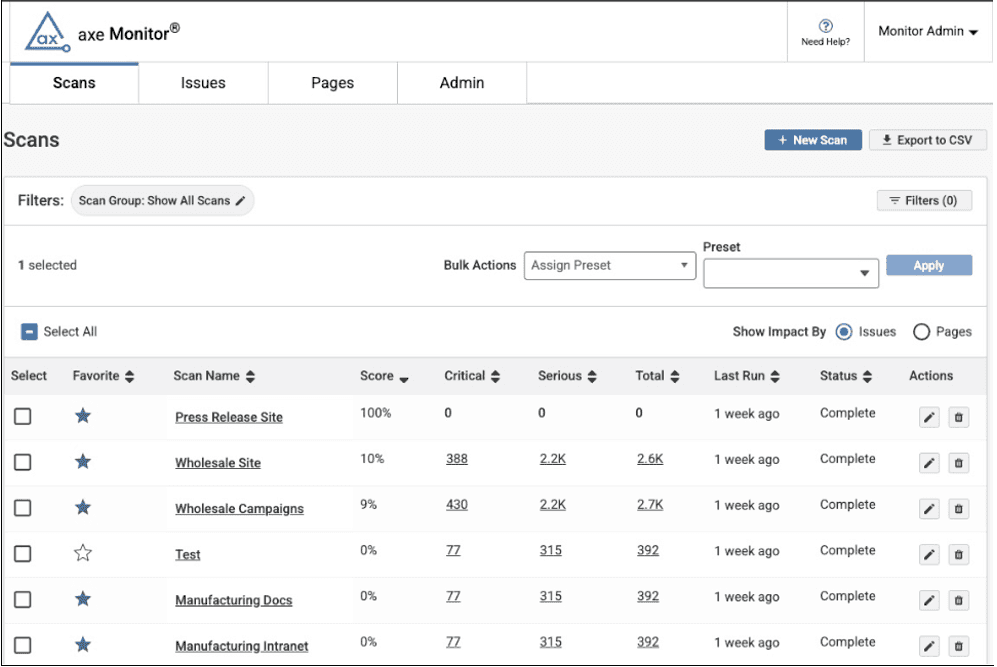Expand the Preset dropdown
The image size is (997, 667).
tap(791, 273)
